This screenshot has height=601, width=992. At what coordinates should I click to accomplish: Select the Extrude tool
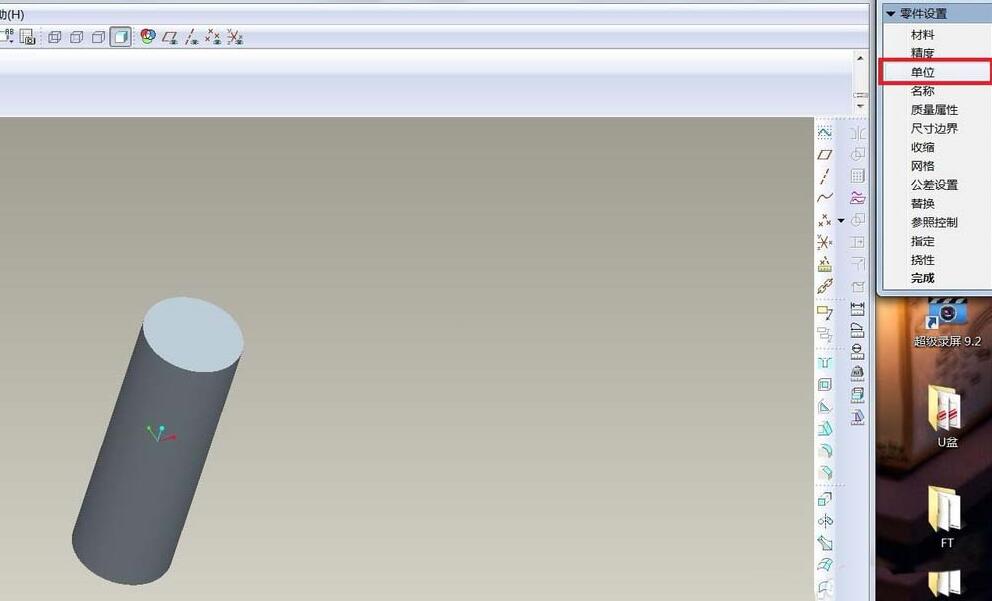tap(824, 499)
